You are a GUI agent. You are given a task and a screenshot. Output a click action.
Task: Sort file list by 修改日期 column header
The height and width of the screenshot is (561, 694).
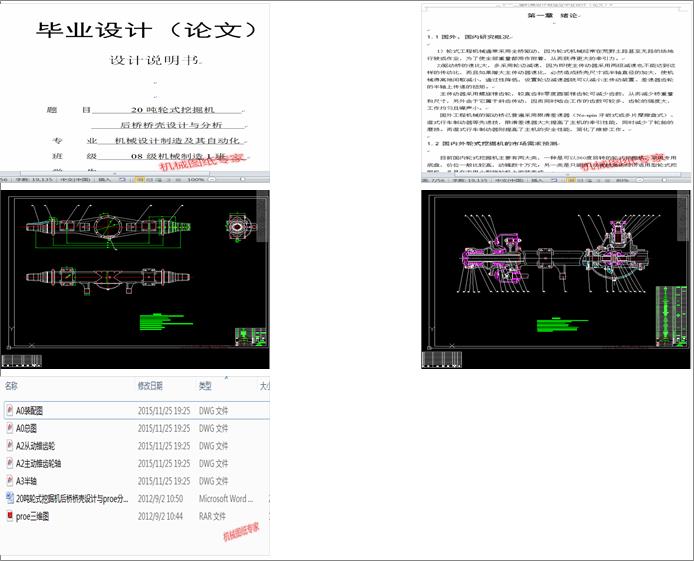pos(150,386)
